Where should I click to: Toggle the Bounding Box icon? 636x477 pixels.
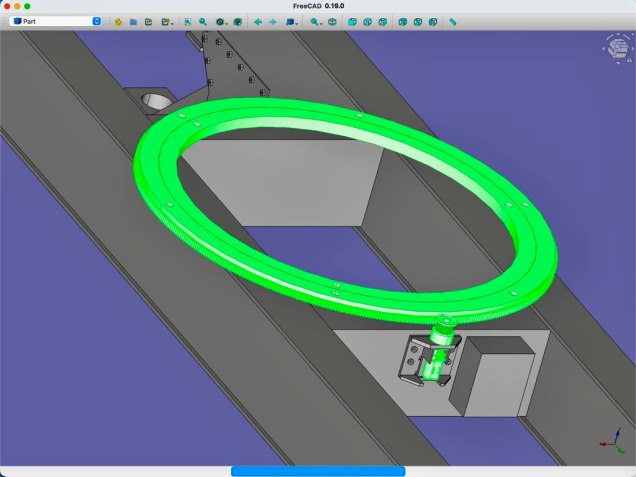tap(237, 21)
